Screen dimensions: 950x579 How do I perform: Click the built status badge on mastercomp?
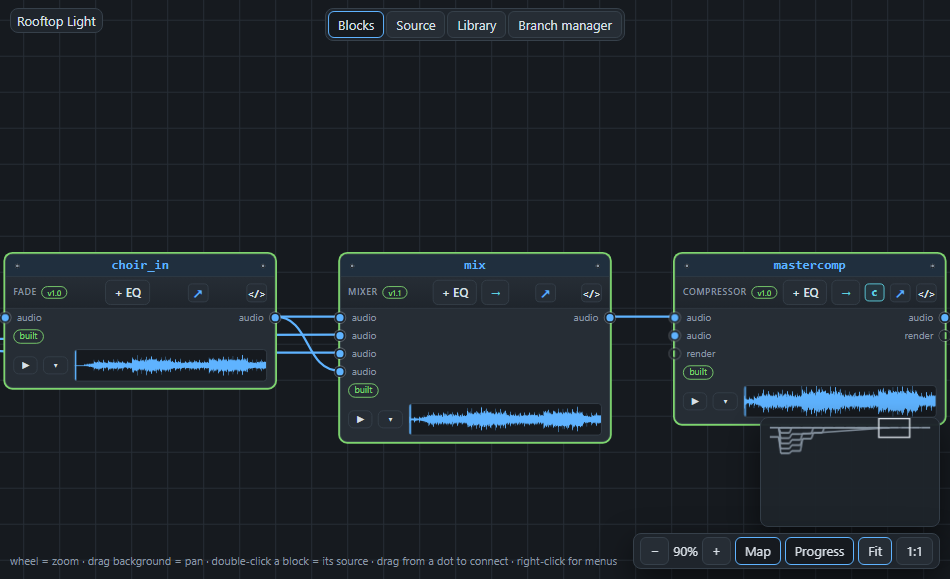click(x=698, y=372)
